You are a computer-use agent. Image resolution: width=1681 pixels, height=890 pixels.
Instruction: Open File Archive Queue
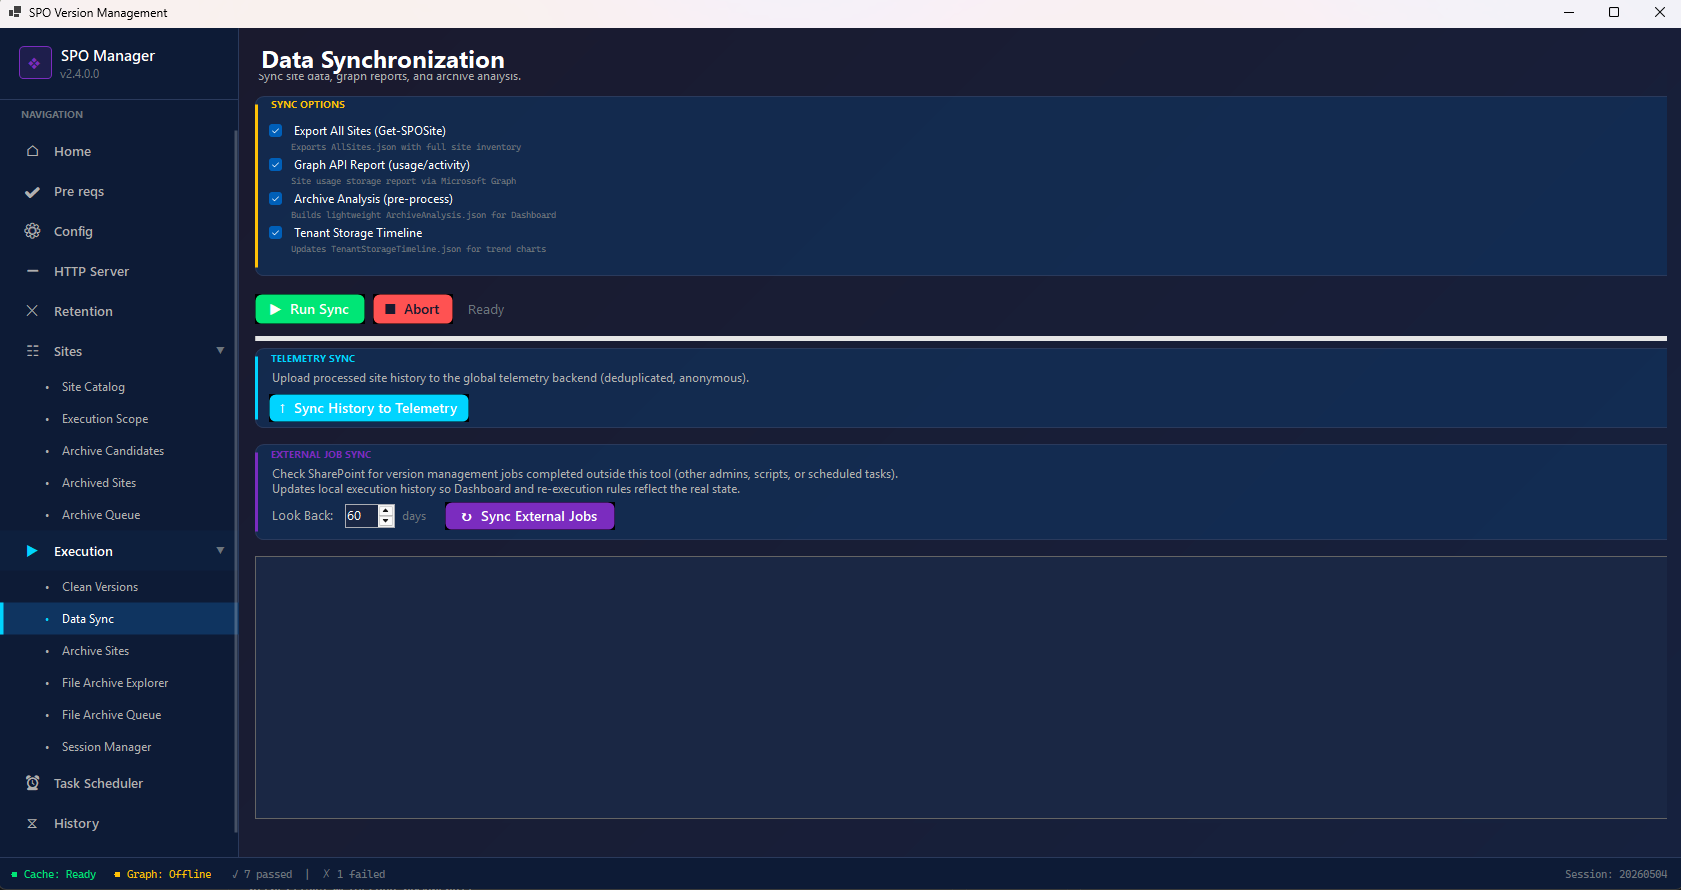(118, 715)
